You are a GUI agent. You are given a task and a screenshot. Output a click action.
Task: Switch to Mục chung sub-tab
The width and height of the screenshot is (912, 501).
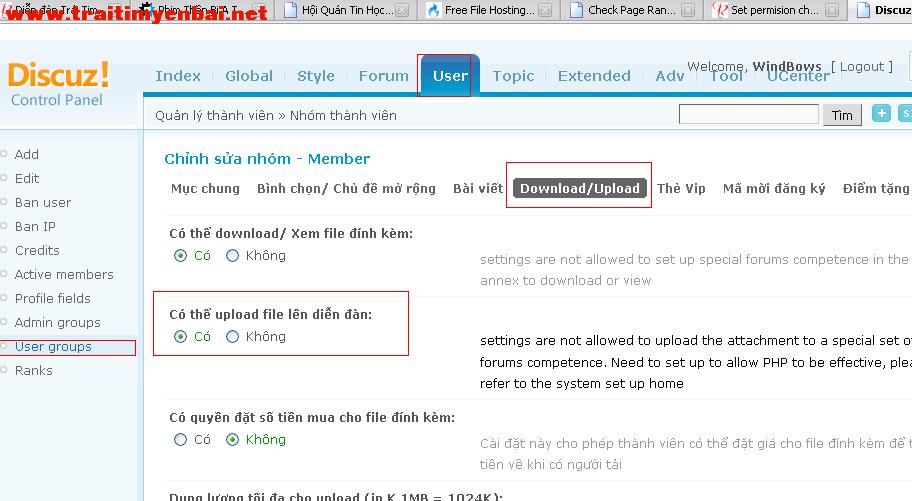pyautogui.click(x=205, y=189)
